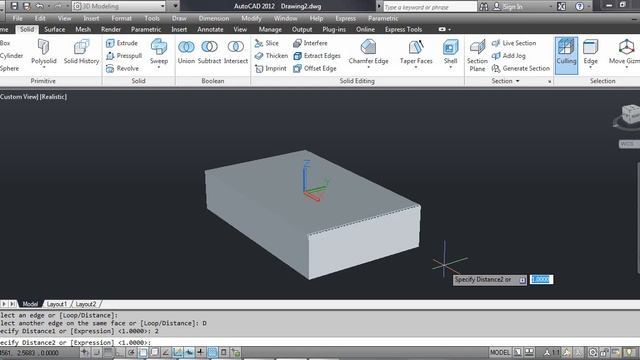Viewport: 640px width, 360px height.
Task: Turn on Live Section
Action: pyautogui.click(x=514, y=43)
